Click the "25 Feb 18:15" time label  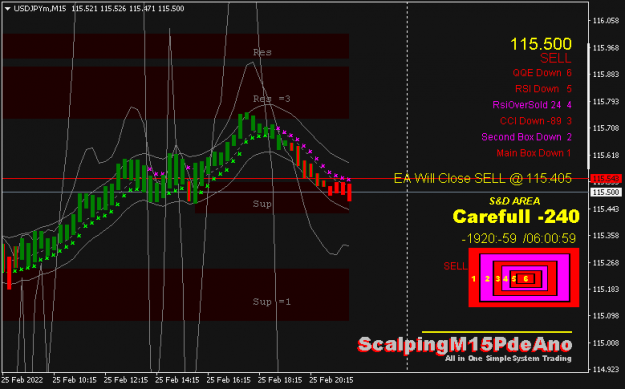tap(280, 380)
